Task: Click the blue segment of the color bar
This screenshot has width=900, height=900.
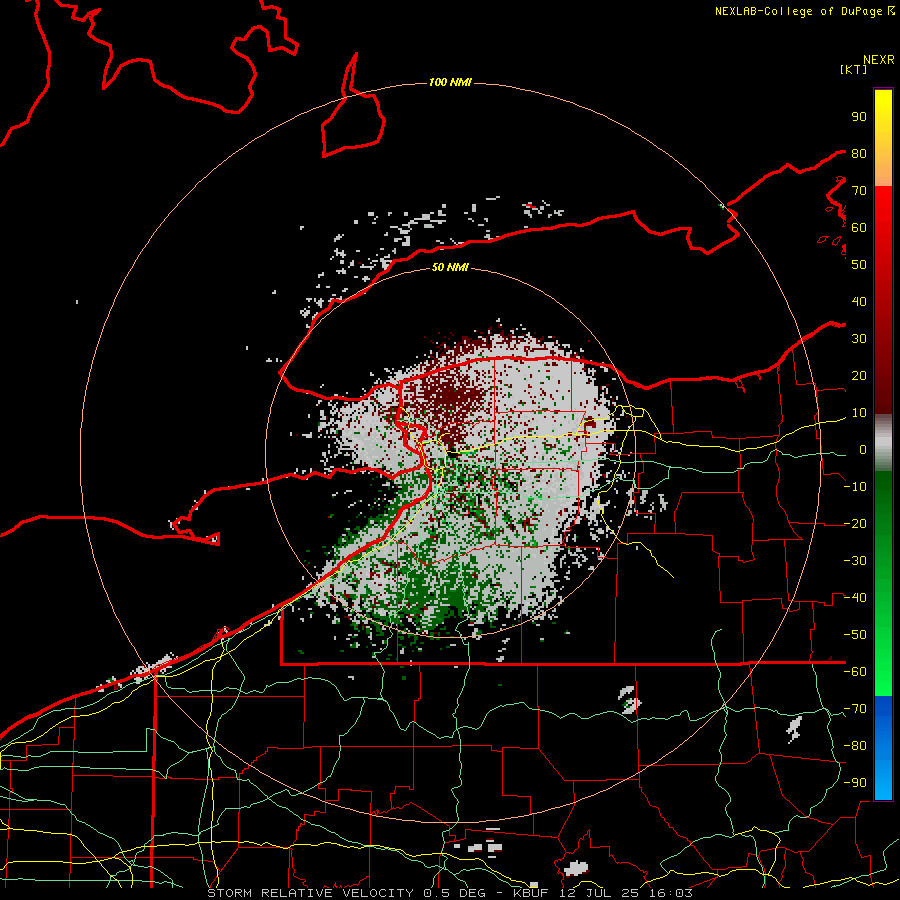Action: [x=883, y=746]
